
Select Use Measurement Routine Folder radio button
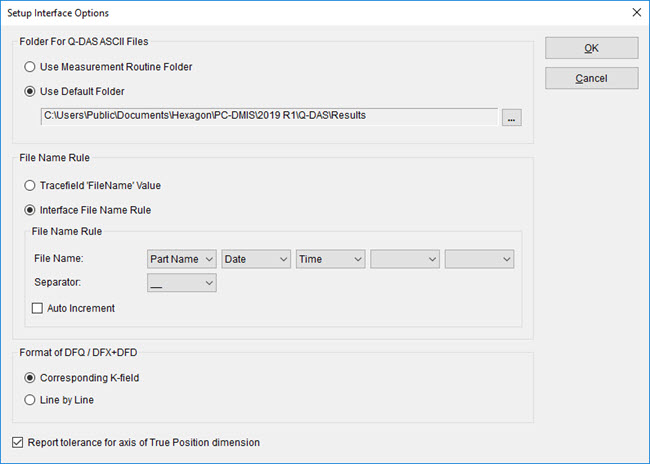tap(31, 67)
